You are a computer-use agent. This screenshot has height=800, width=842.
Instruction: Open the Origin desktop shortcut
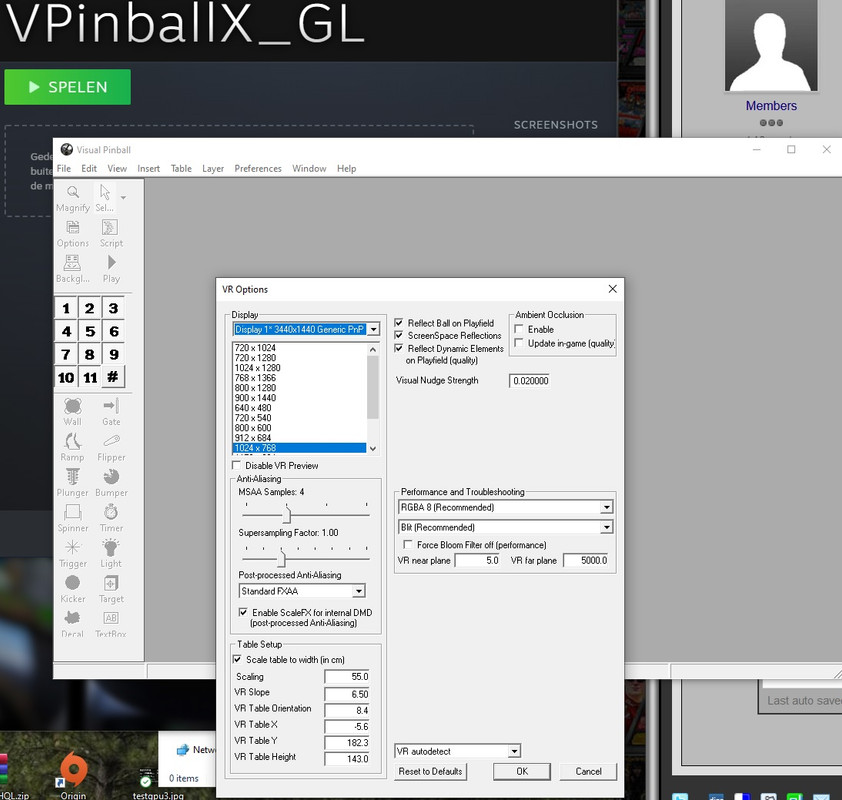click(x=74, y=773)
